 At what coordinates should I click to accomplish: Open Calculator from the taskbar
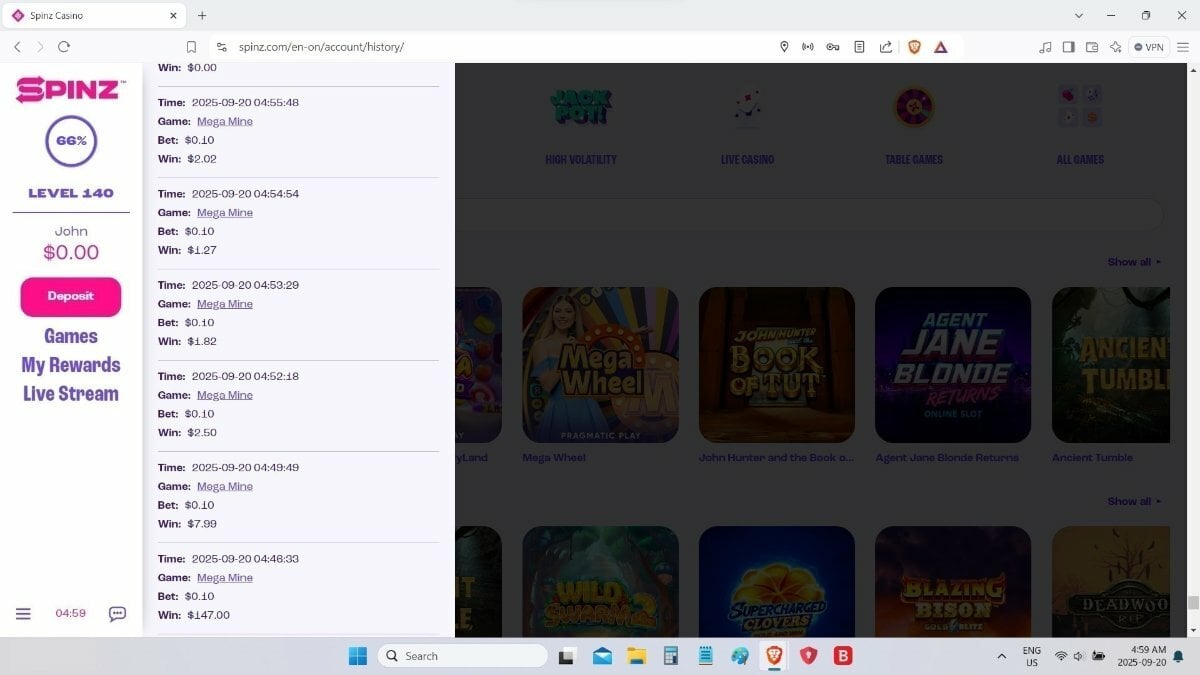pos(671,656)
